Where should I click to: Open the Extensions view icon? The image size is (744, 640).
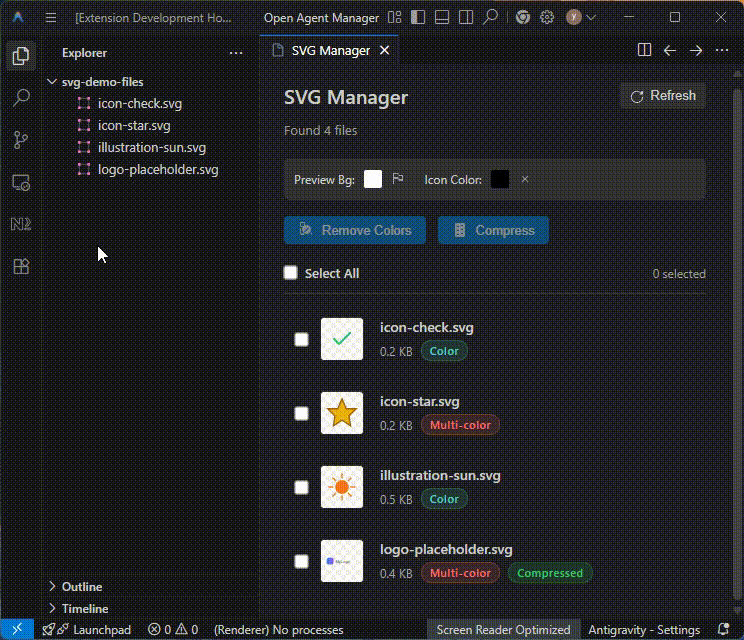tap(20, 266)
